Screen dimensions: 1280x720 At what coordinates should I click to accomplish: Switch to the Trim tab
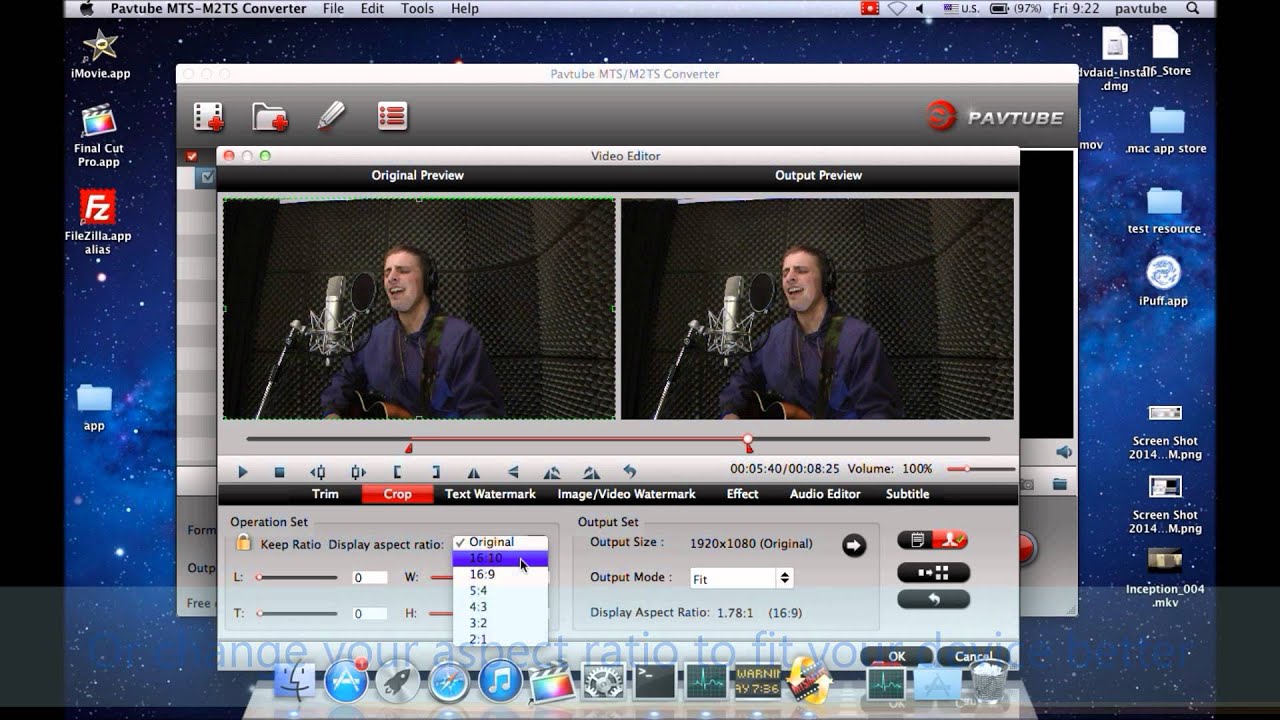click(325, 494)
